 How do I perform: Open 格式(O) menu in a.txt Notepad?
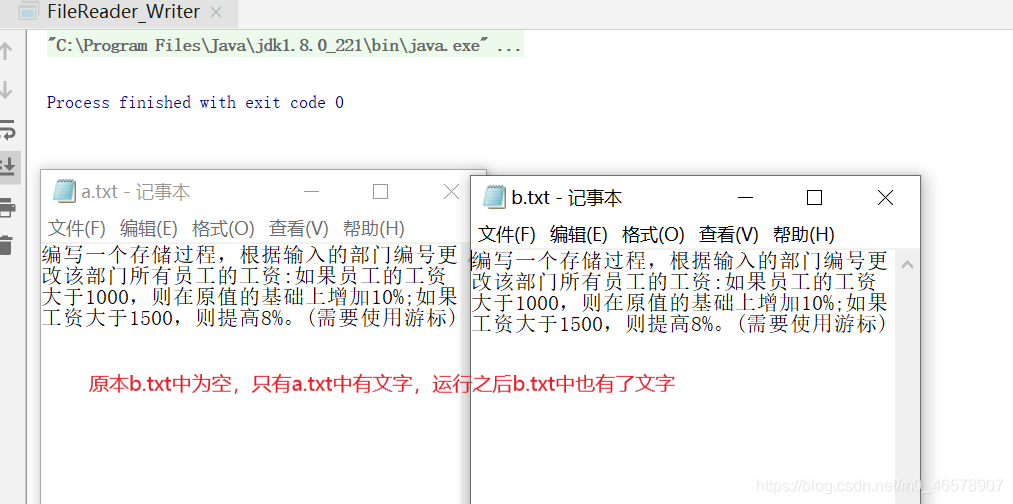tap(223, 229)
